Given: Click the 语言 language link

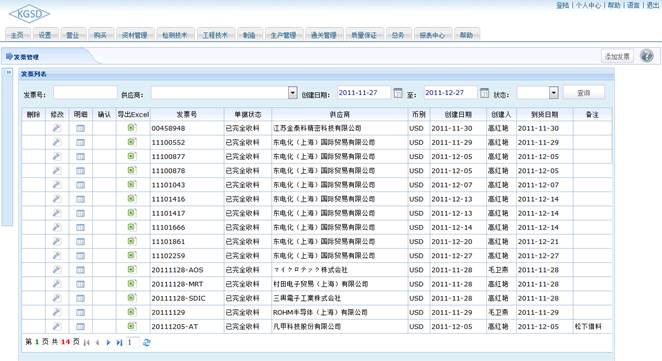Looking at the screenshot, I should pyautogui.click(x=633, y=5).
